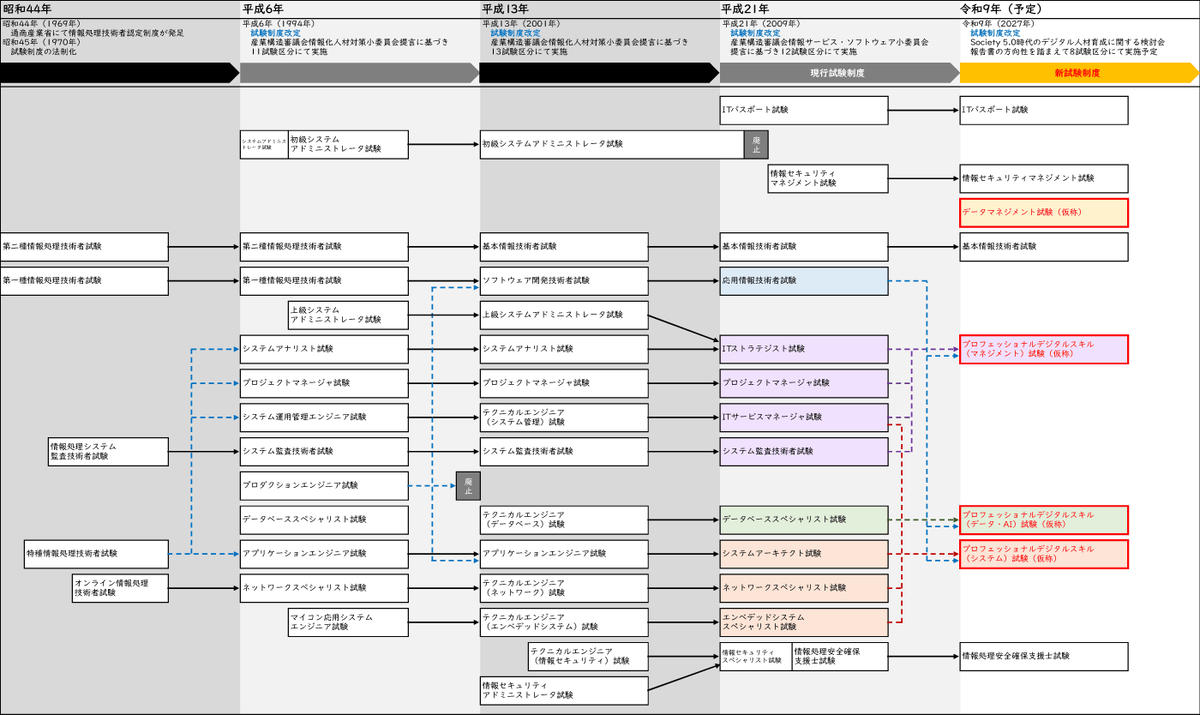Screen dimensions: 1200x715
Task: Select 基本情報技術者試験 in the 令和9年 column
Action: click(x=1044, y=246)
